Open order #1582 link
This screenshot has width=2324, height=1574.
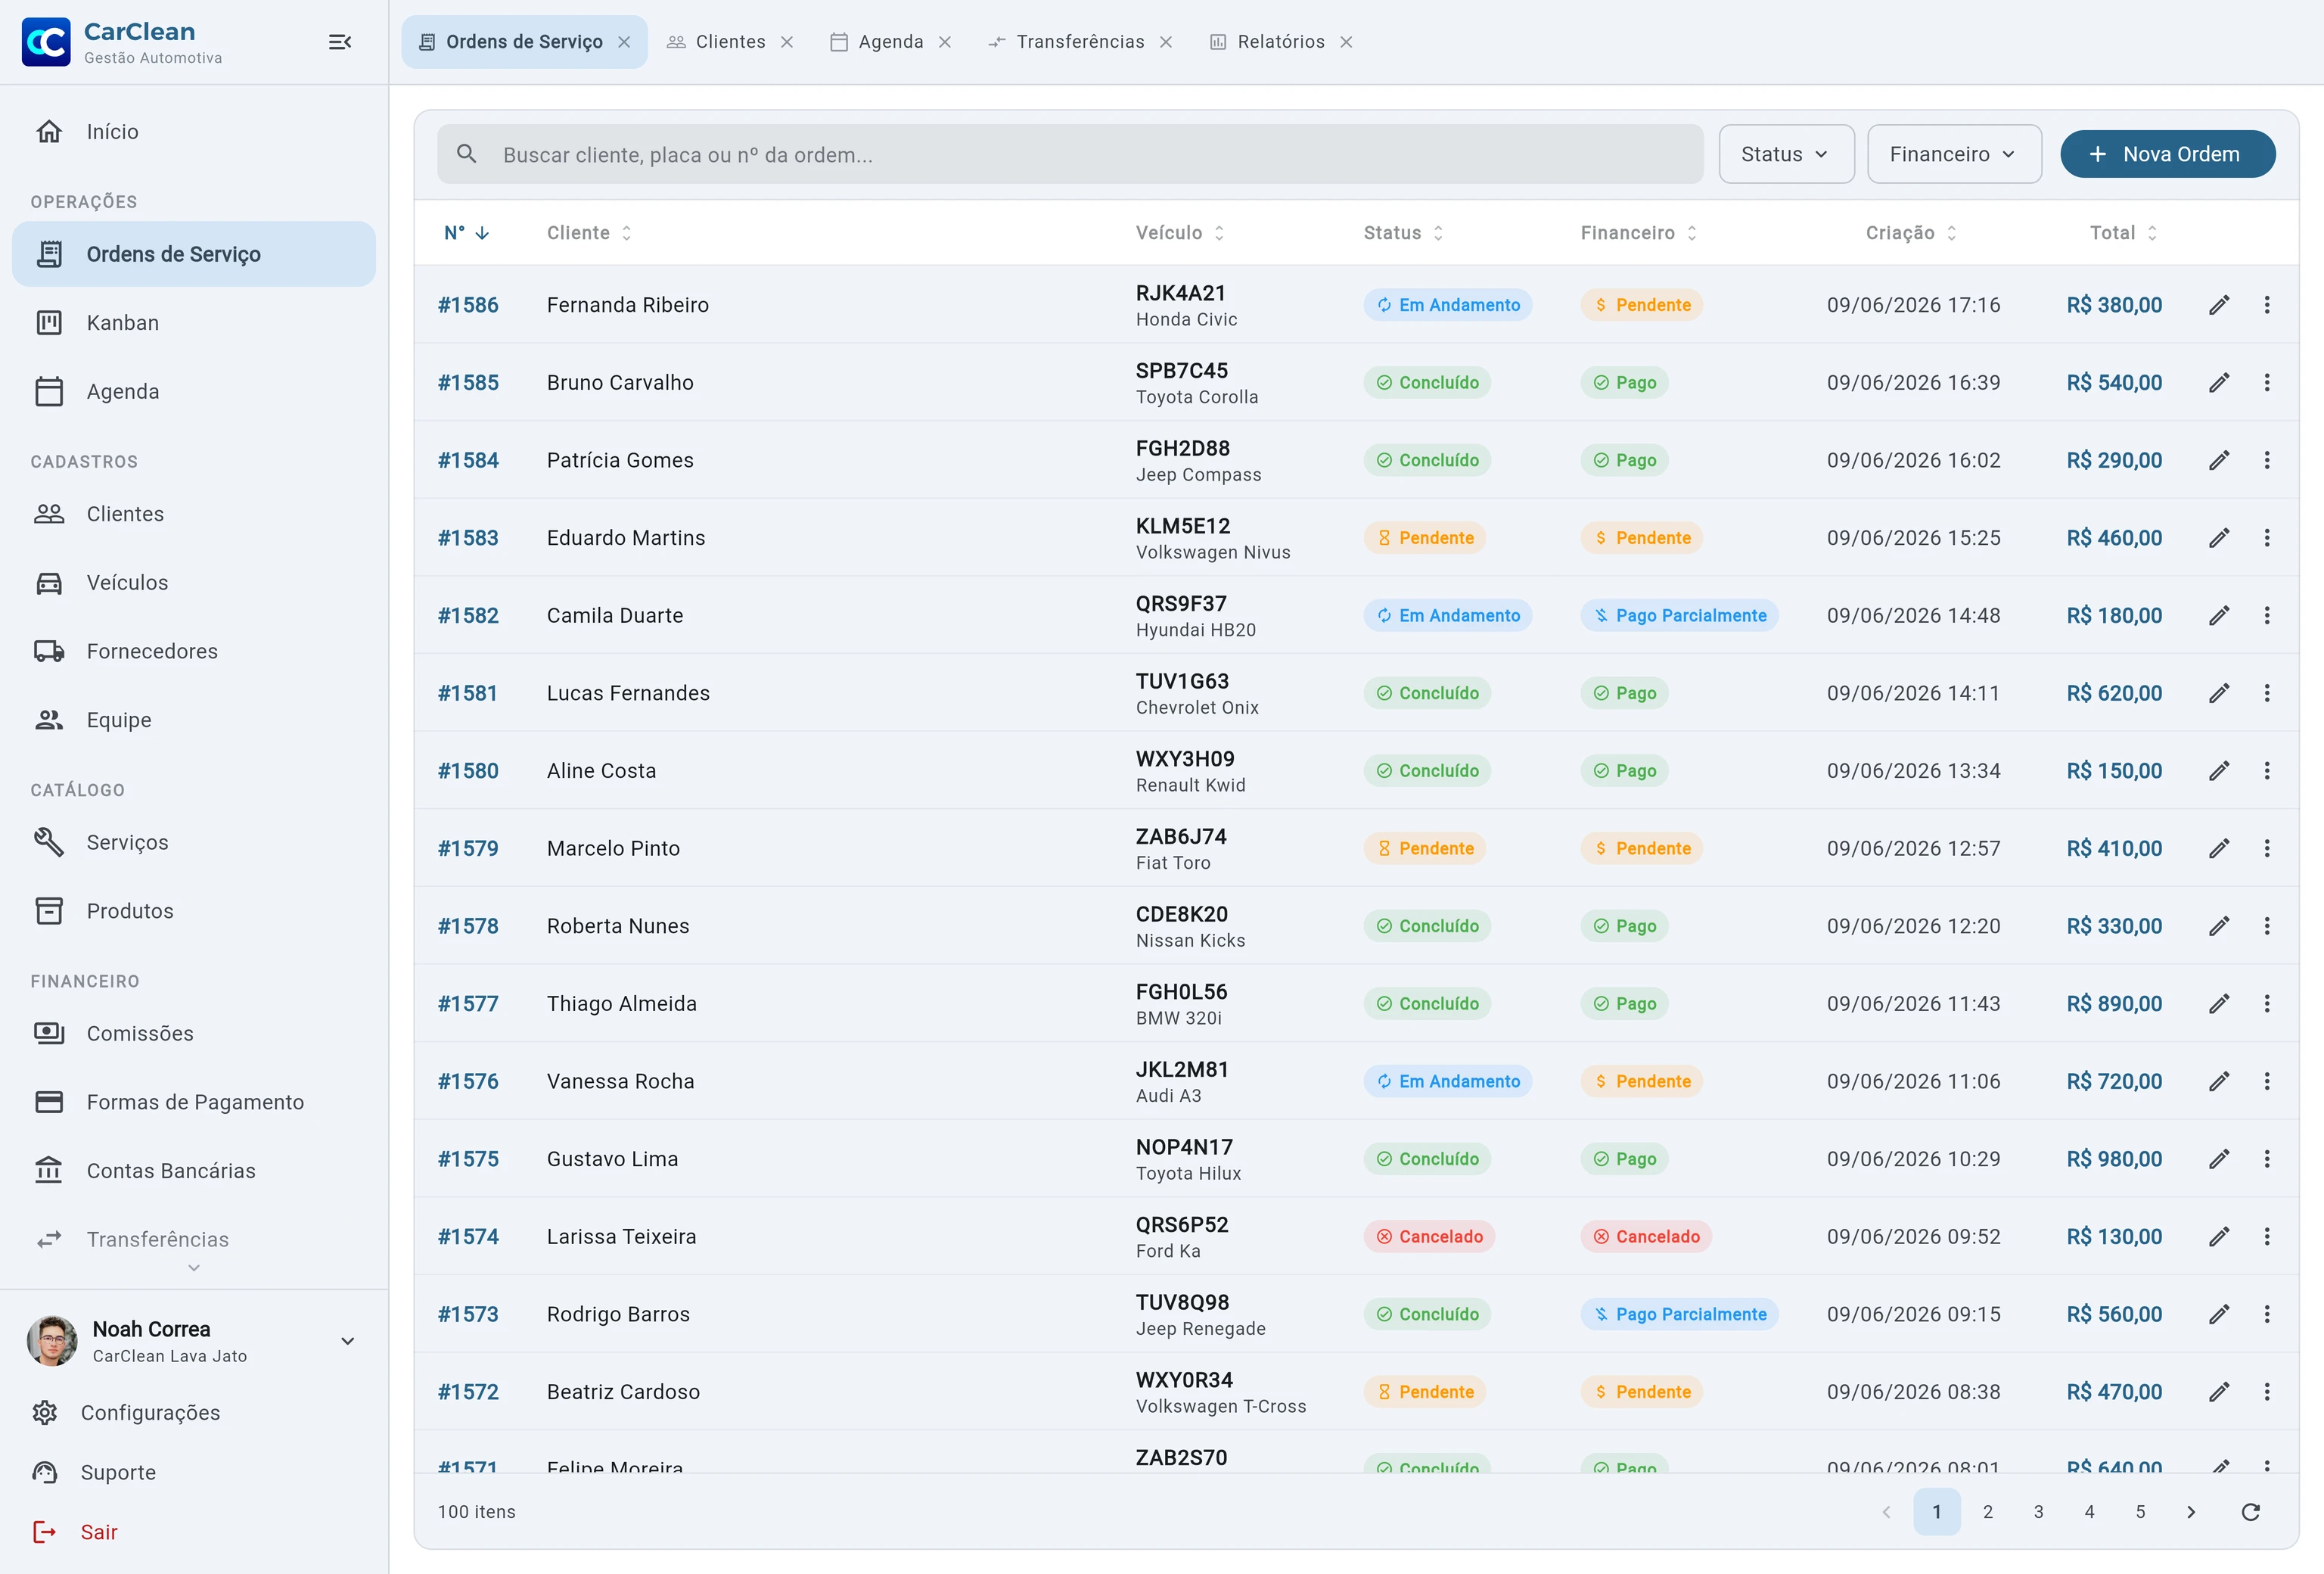click(468, 616)
